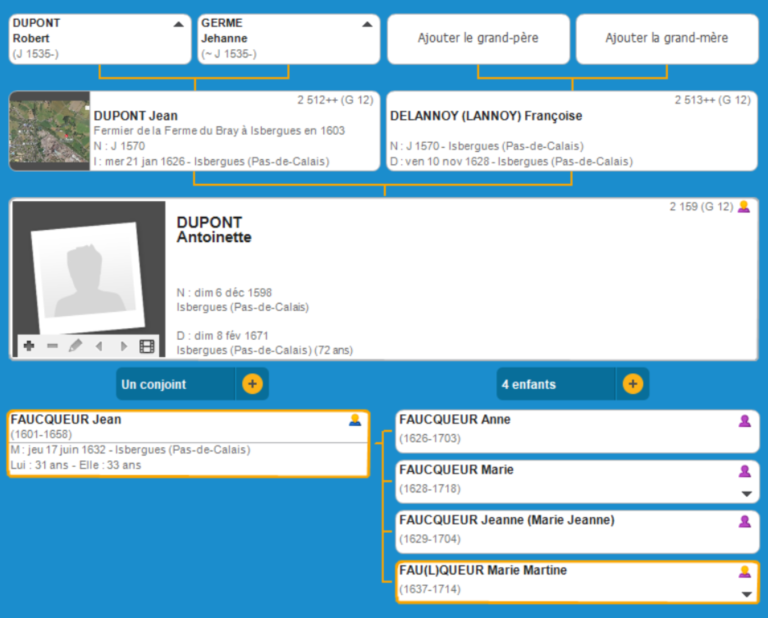Viewport: 768px width, 618px height.
Task: Click Ajouter le grand-père button
Action: (477, 38)
